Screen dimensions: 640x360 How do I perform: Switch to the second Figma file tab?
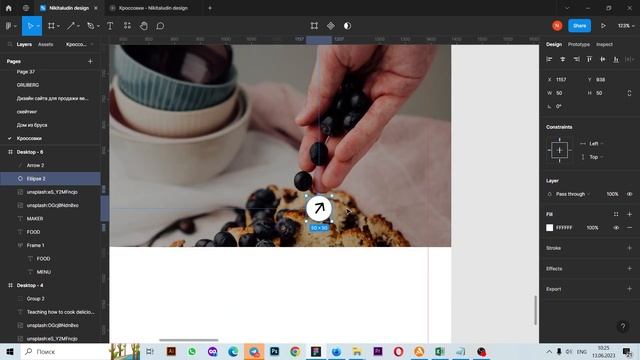click(x=153, y=8)
